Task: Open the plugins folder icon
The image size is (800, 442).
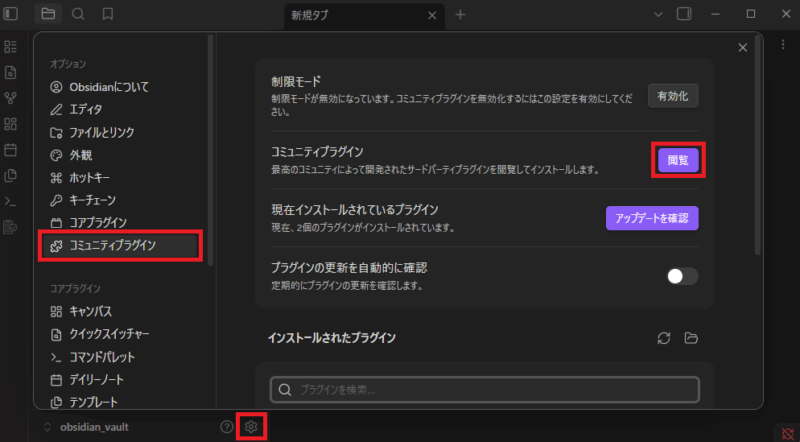Action: [x=691, y=338]
